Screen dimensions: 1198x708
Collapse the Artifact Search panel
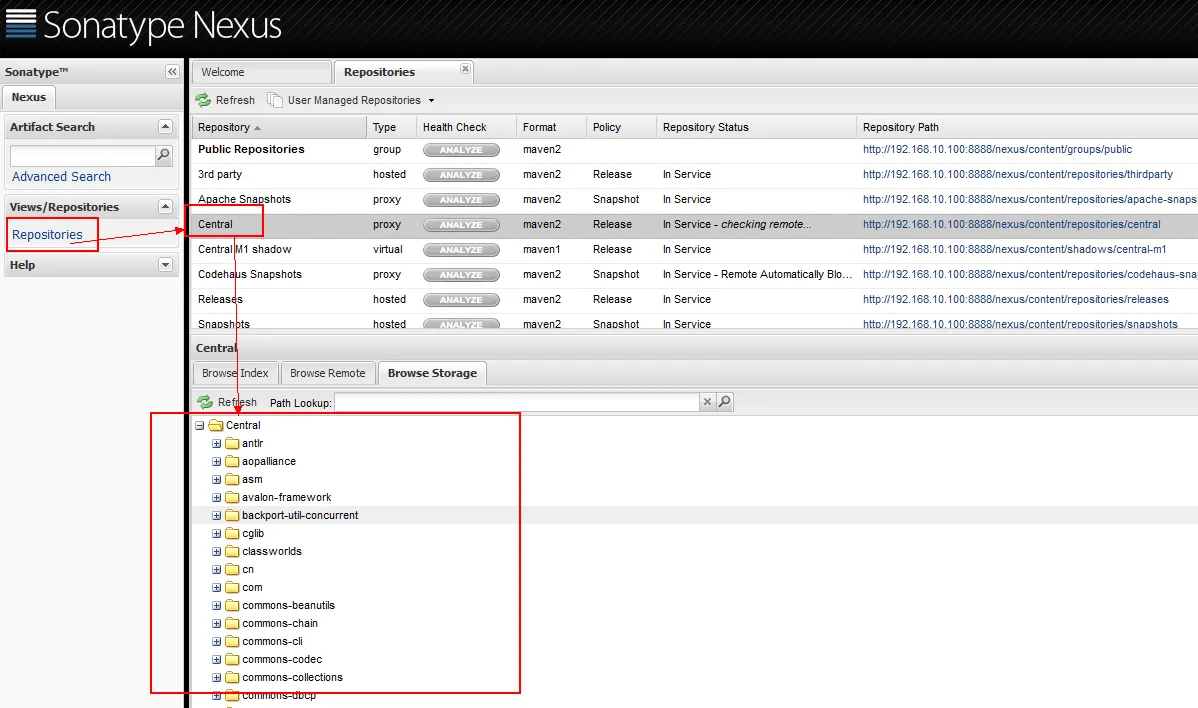(165, 127)
